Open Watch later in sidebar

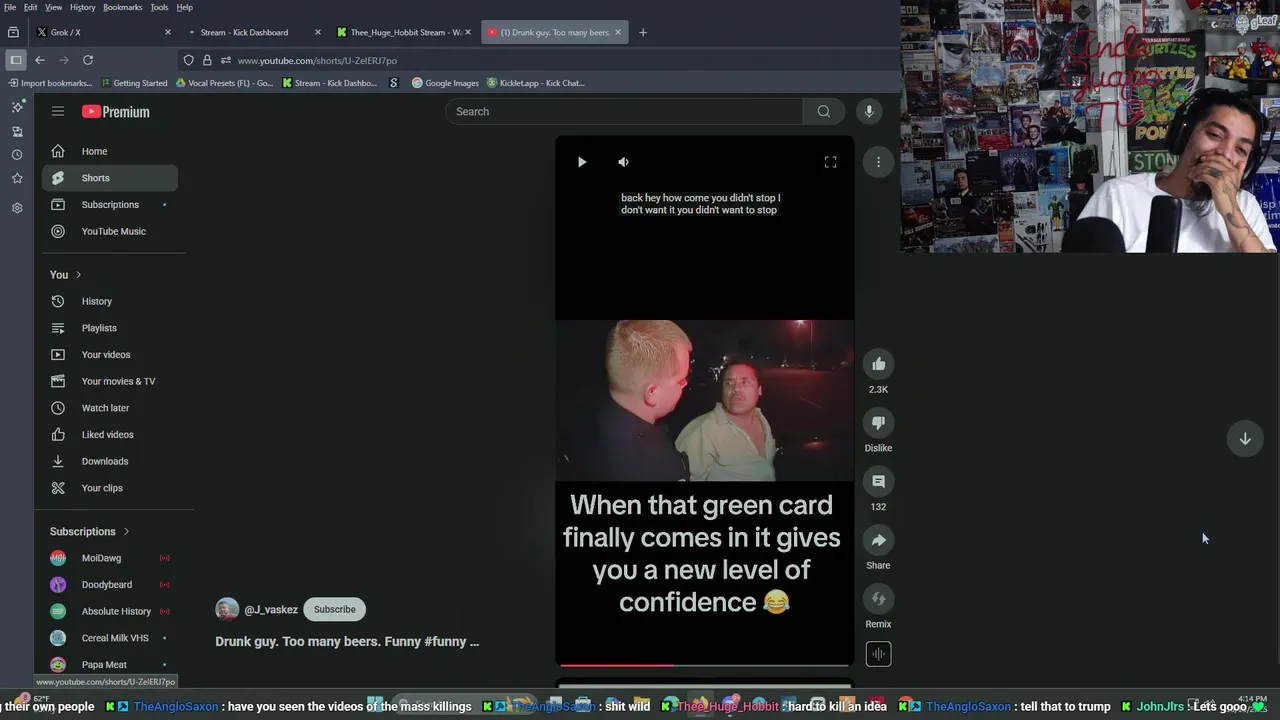[110, 408]
